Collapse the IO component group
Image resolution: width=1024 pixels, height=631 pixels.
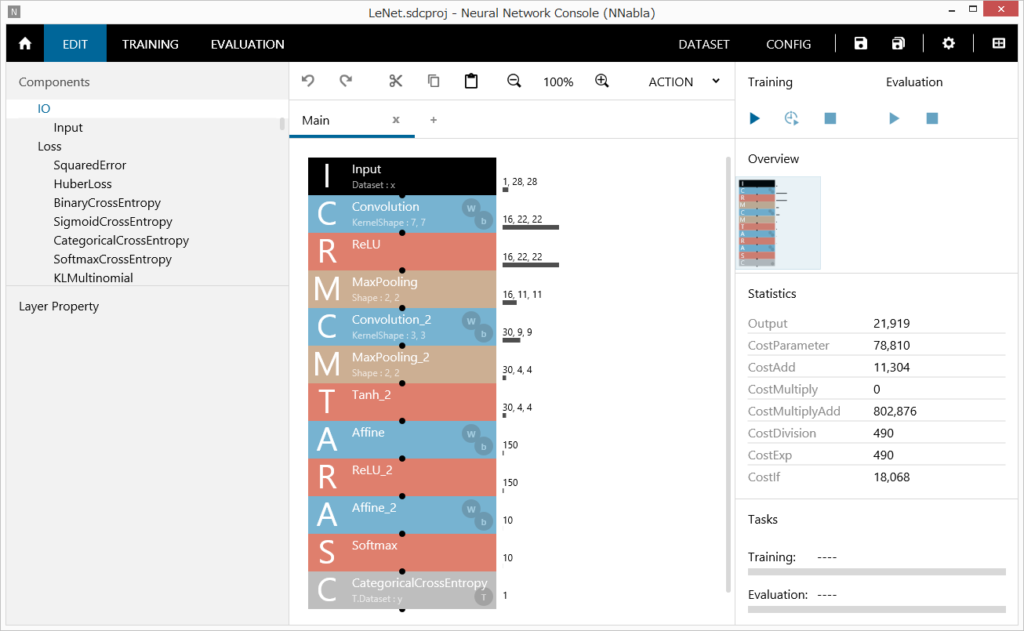click(x=44, y=108)
